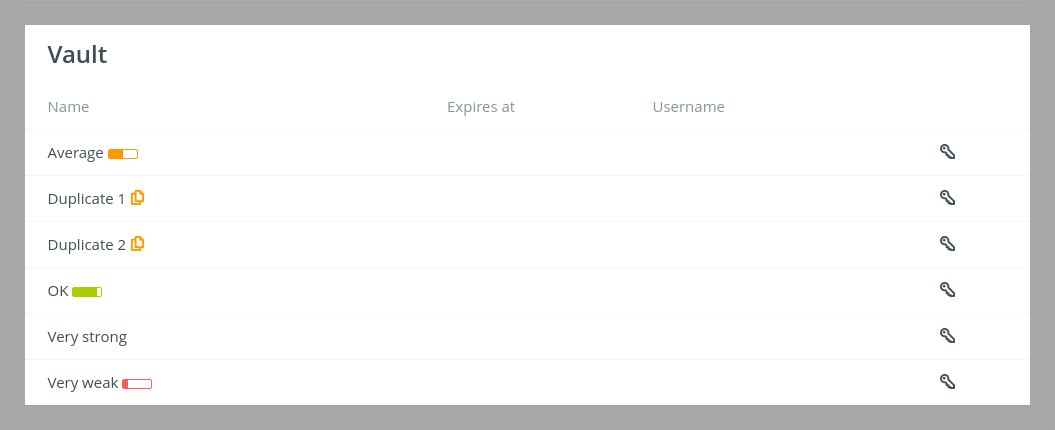Click key icon in Average row
The width and height of the screenshot is (1055, 430).
coord(947,152)
